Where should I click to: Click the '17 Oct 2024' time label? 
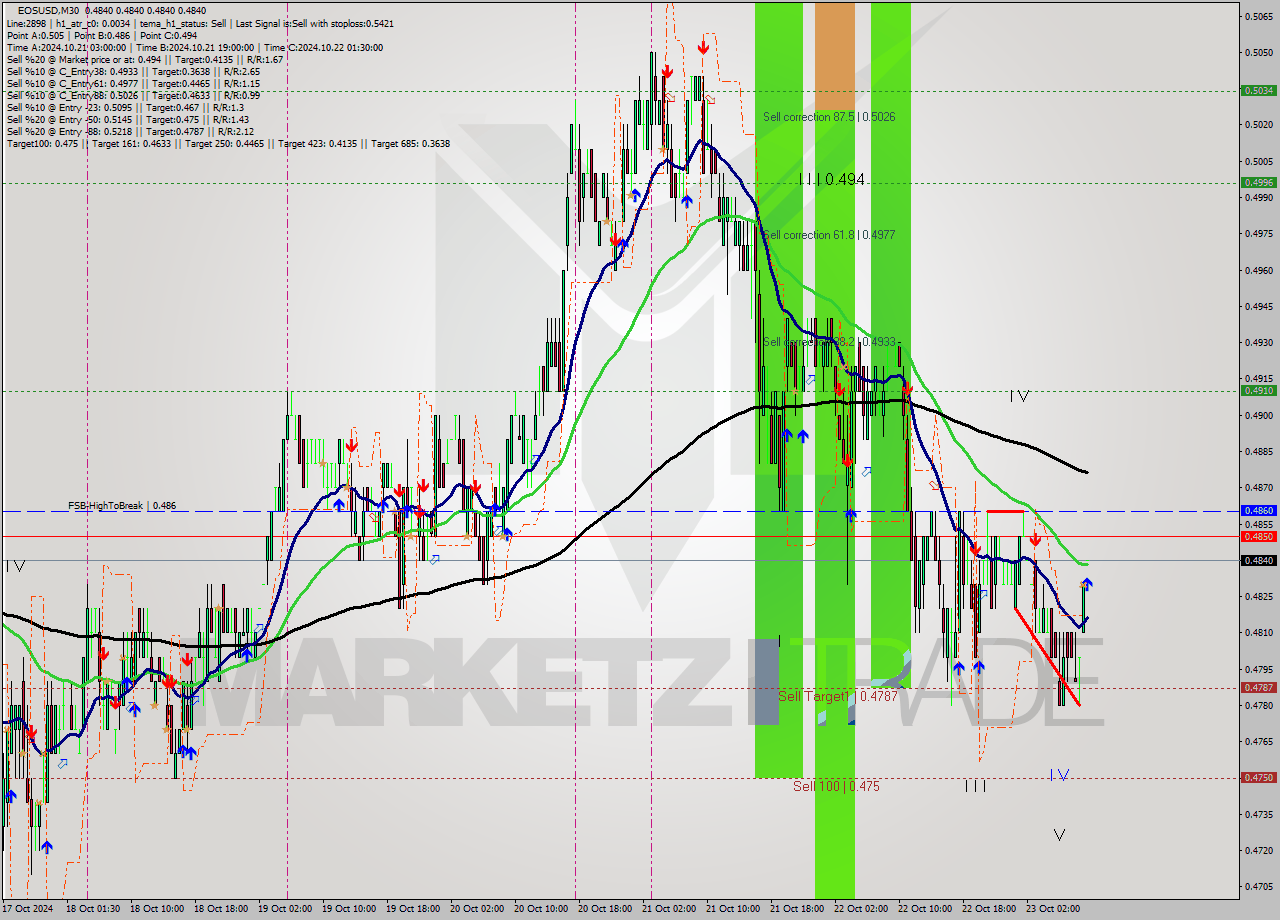27,909
